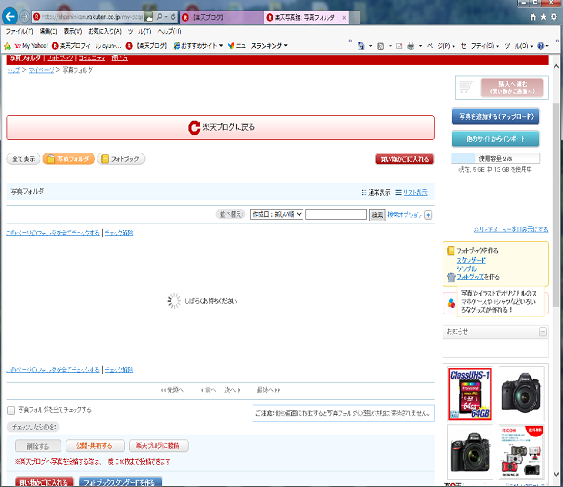This screenshot has width=563, height=487.
Task: Collapse the お知らせ panel with the minus button
Action: coord(543,331)
